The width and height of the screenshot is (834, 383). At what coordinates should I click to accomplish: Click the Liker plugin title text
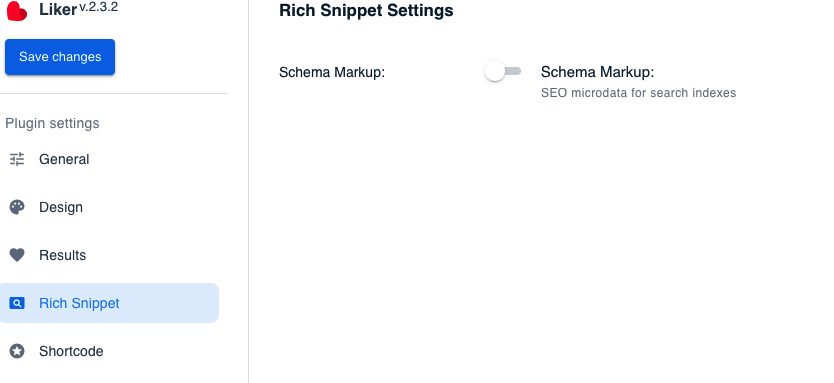click(x=58, y=10)
